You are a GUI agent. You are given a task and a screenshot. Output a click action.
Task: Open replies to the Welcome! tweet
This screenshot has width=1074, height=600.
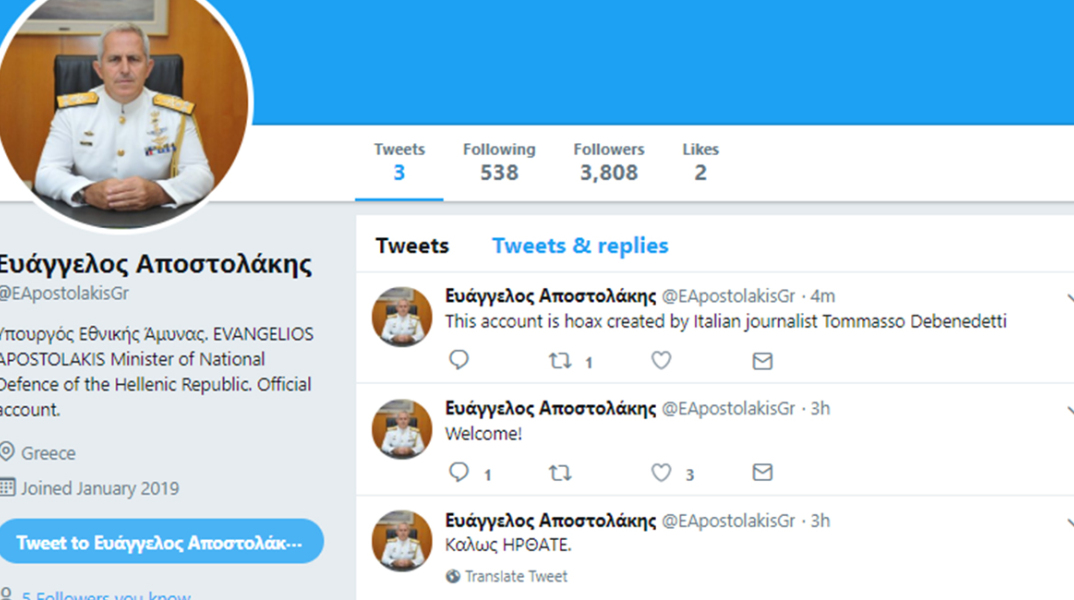tap(458, 472)
